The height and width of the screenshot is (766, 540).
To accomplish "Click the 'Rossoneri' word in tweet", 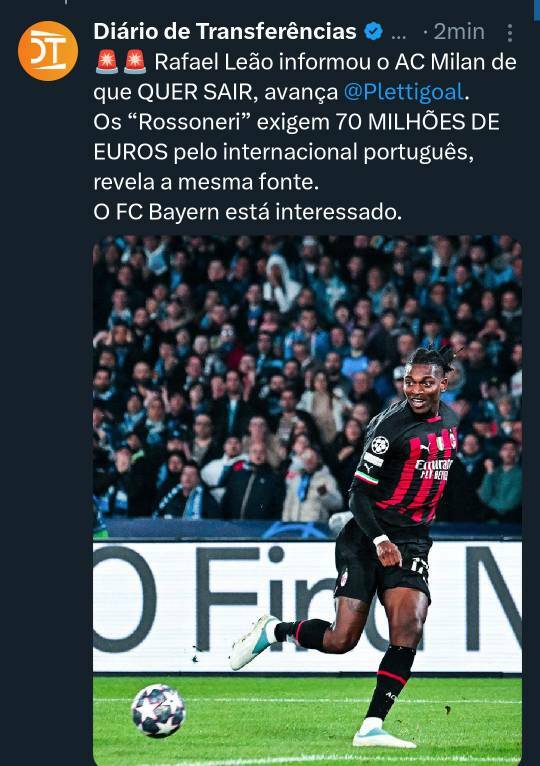I will (x=190, y=122).
